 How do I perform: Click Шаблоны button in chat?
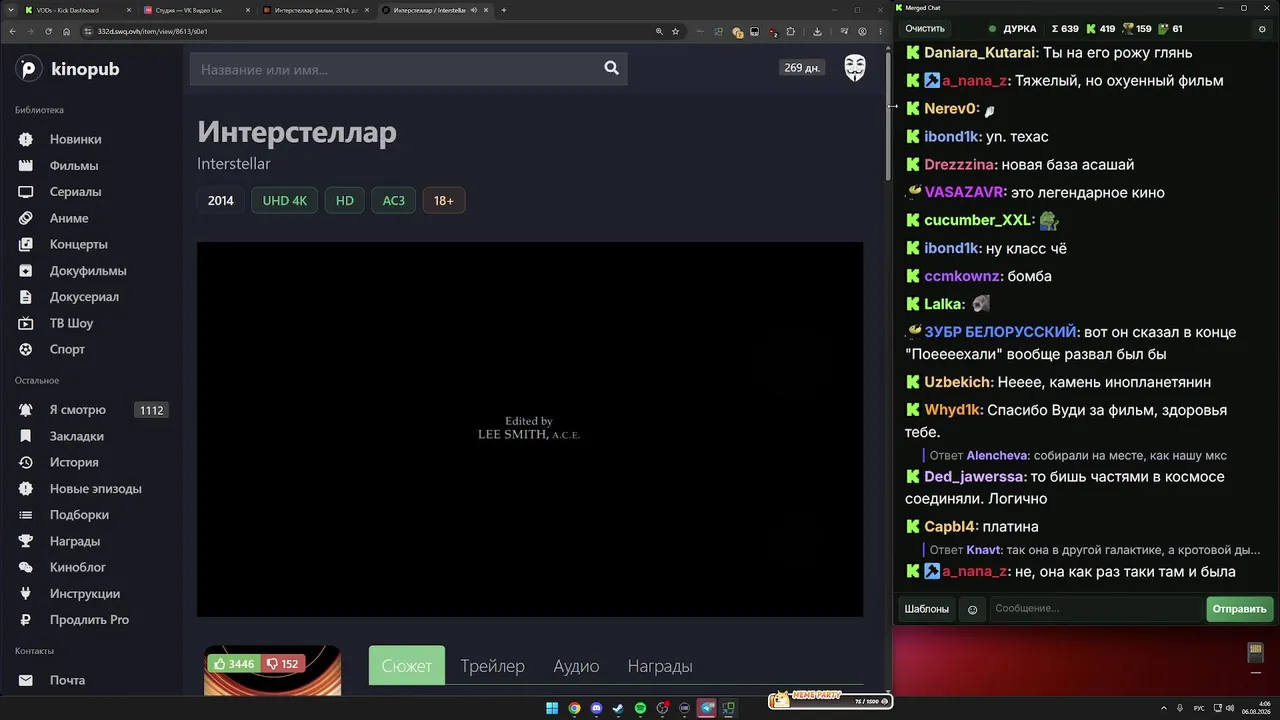tap(927, 609)
